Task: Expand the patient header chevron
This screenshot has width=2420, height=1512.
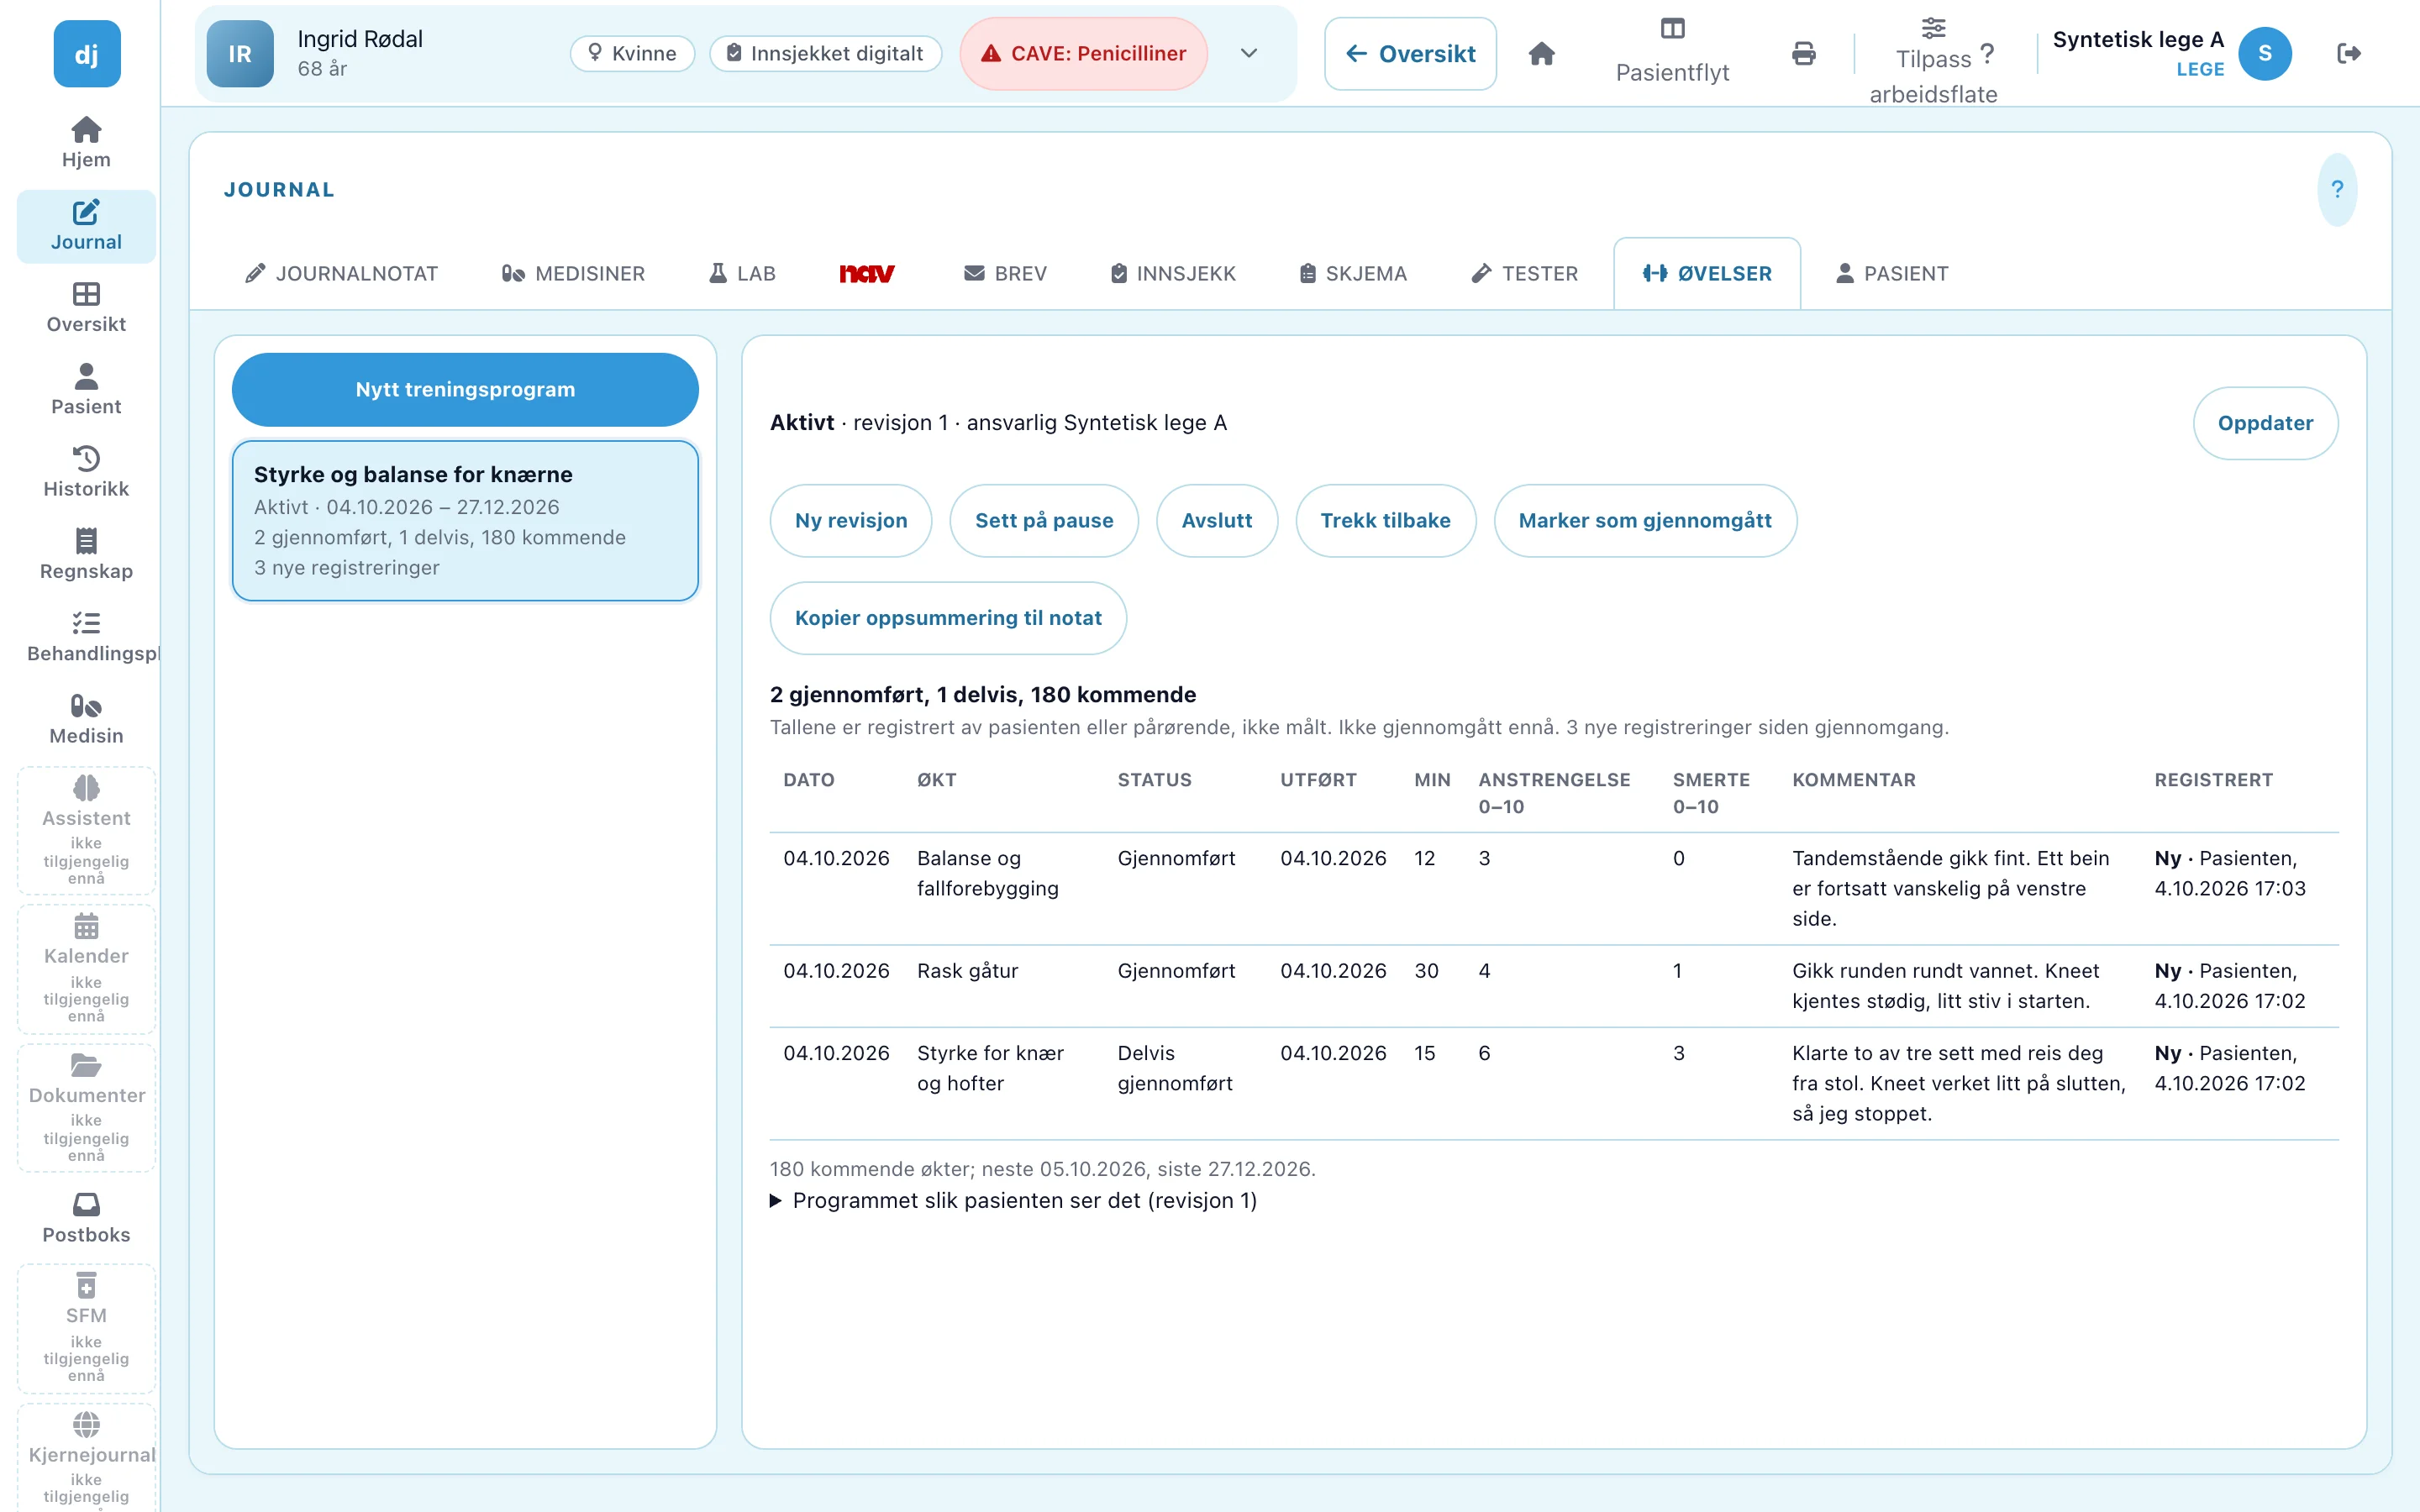Action: click(x=1249, y=54)
